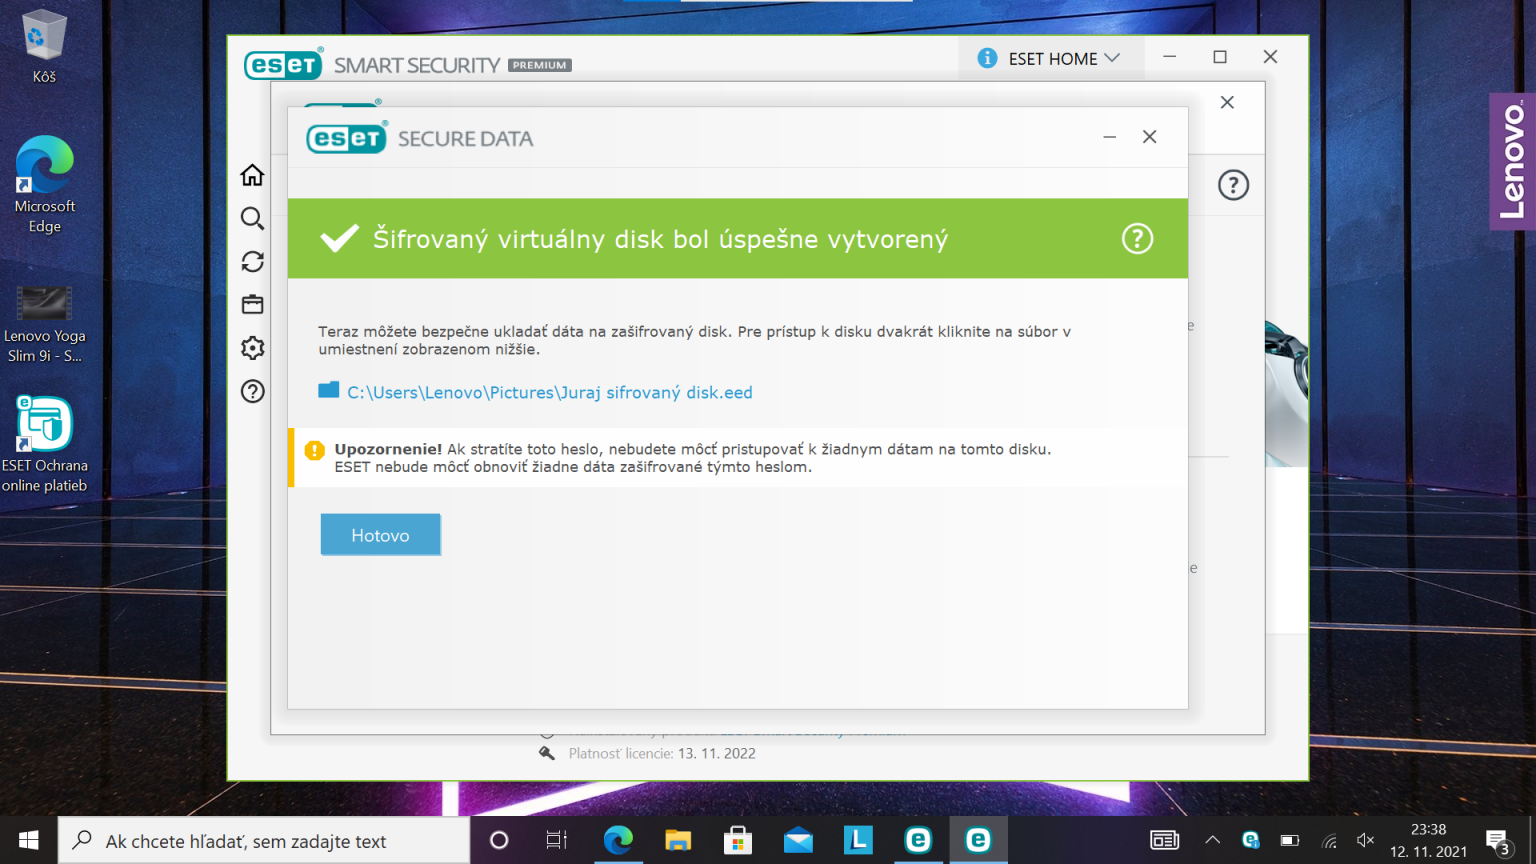The image size is (1536, 864).
Task: Click the Lenovo side banner
Action: (1512, 161)
